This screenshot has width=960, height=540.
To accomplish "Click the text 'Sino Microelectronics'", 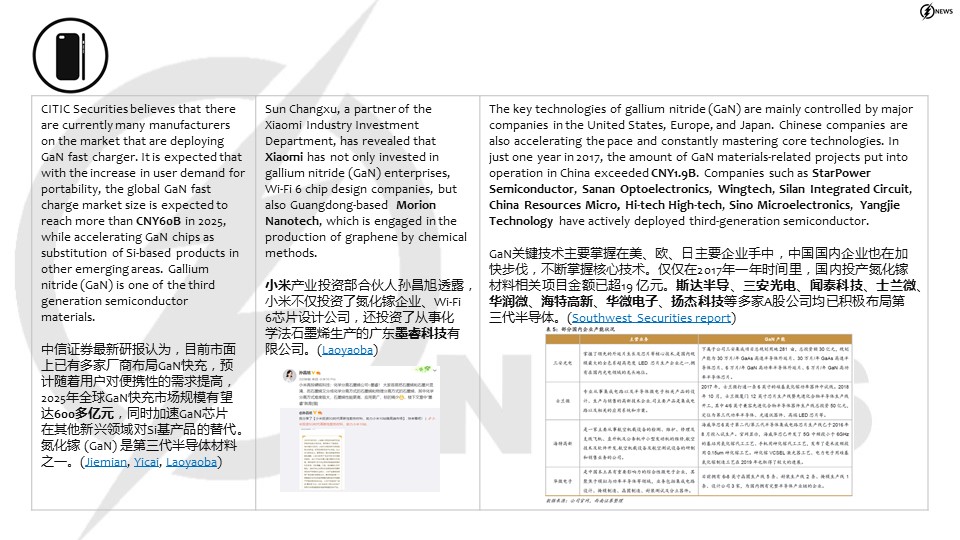I will click(790, 205).
